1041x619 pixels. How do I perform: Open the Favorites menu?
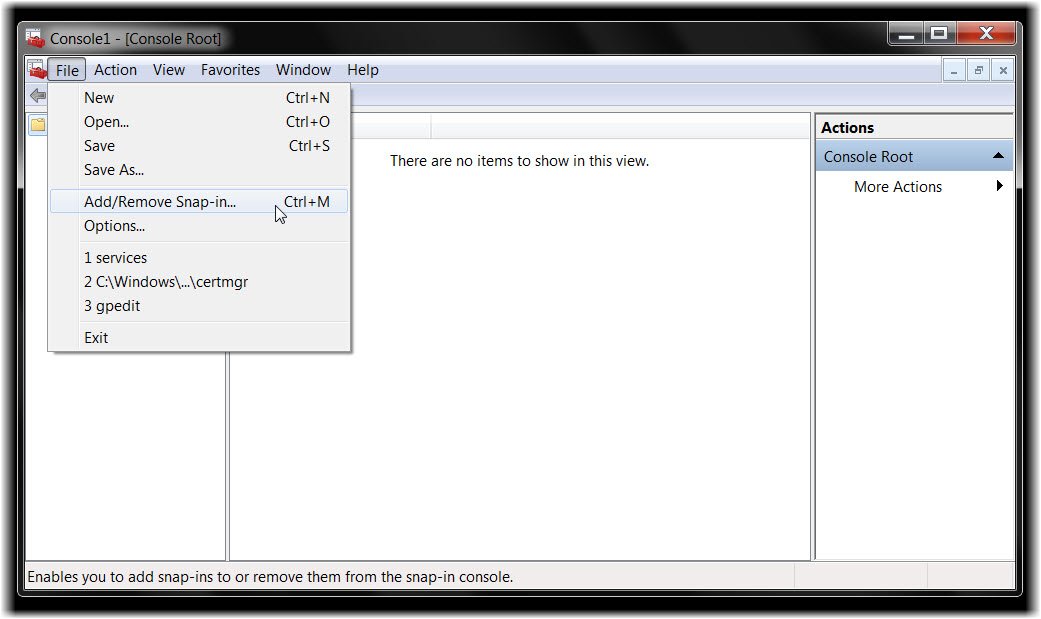230,70
